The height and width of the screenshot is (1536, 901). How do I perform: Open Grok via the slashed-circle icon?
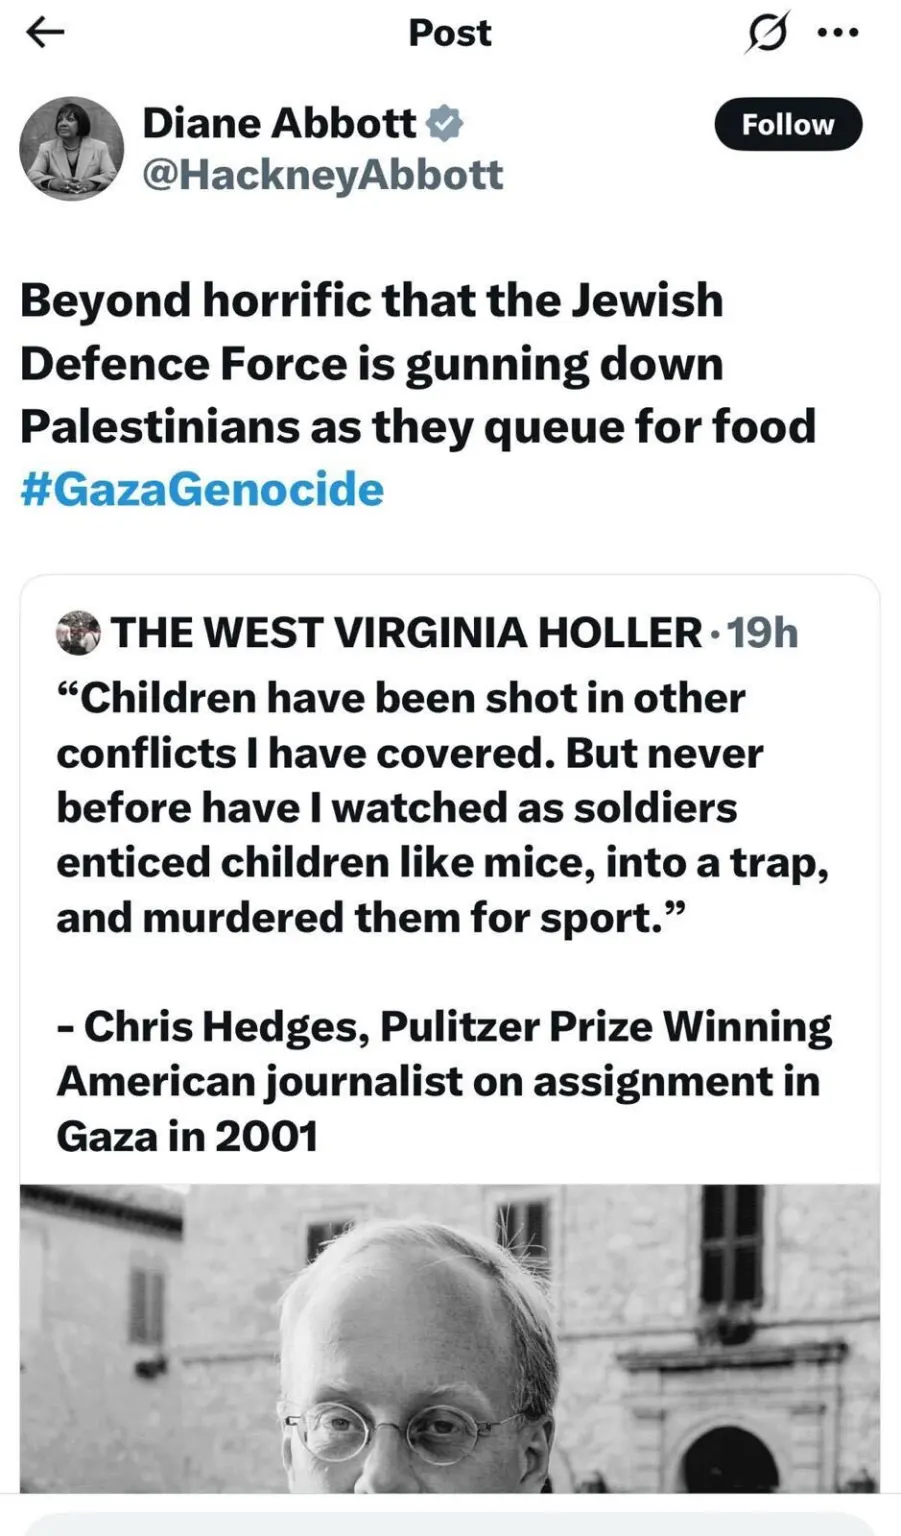[x=767, y=33]
